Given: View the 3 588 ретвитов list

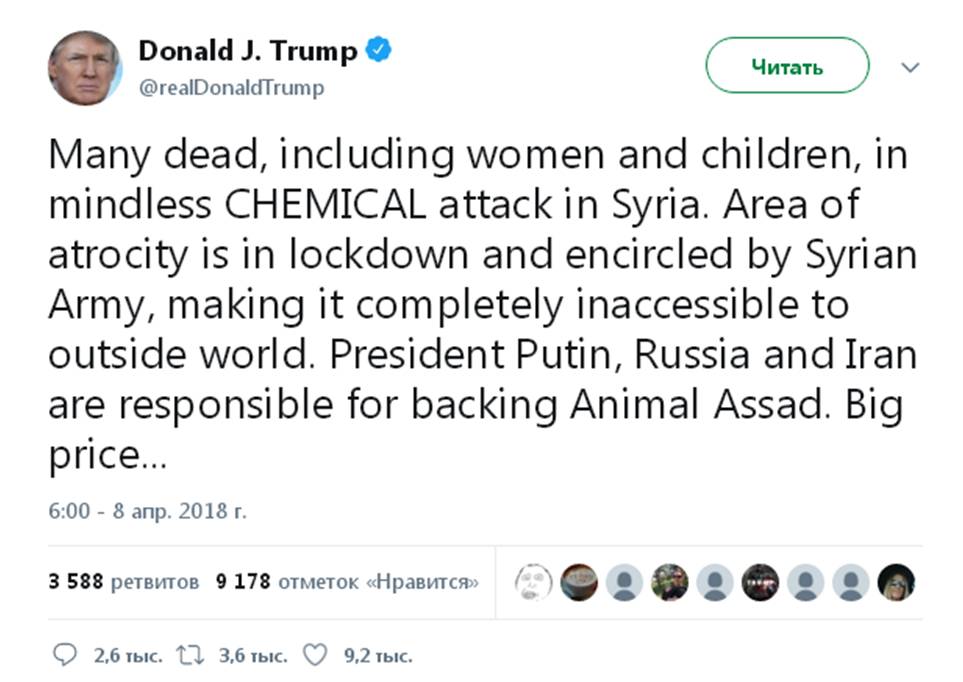Looking at the screenshot, I should tap(124, 581).
